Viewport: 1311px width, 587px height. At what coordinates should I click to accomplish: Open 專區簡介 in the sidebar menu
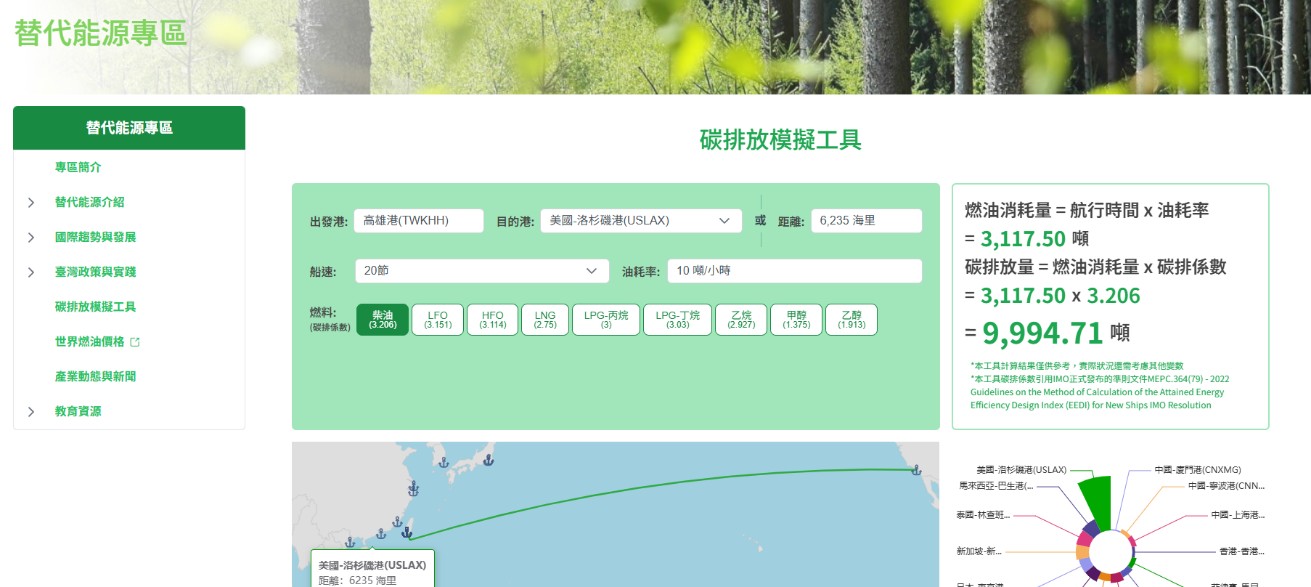pyautogui.click(x=78, y=167)
